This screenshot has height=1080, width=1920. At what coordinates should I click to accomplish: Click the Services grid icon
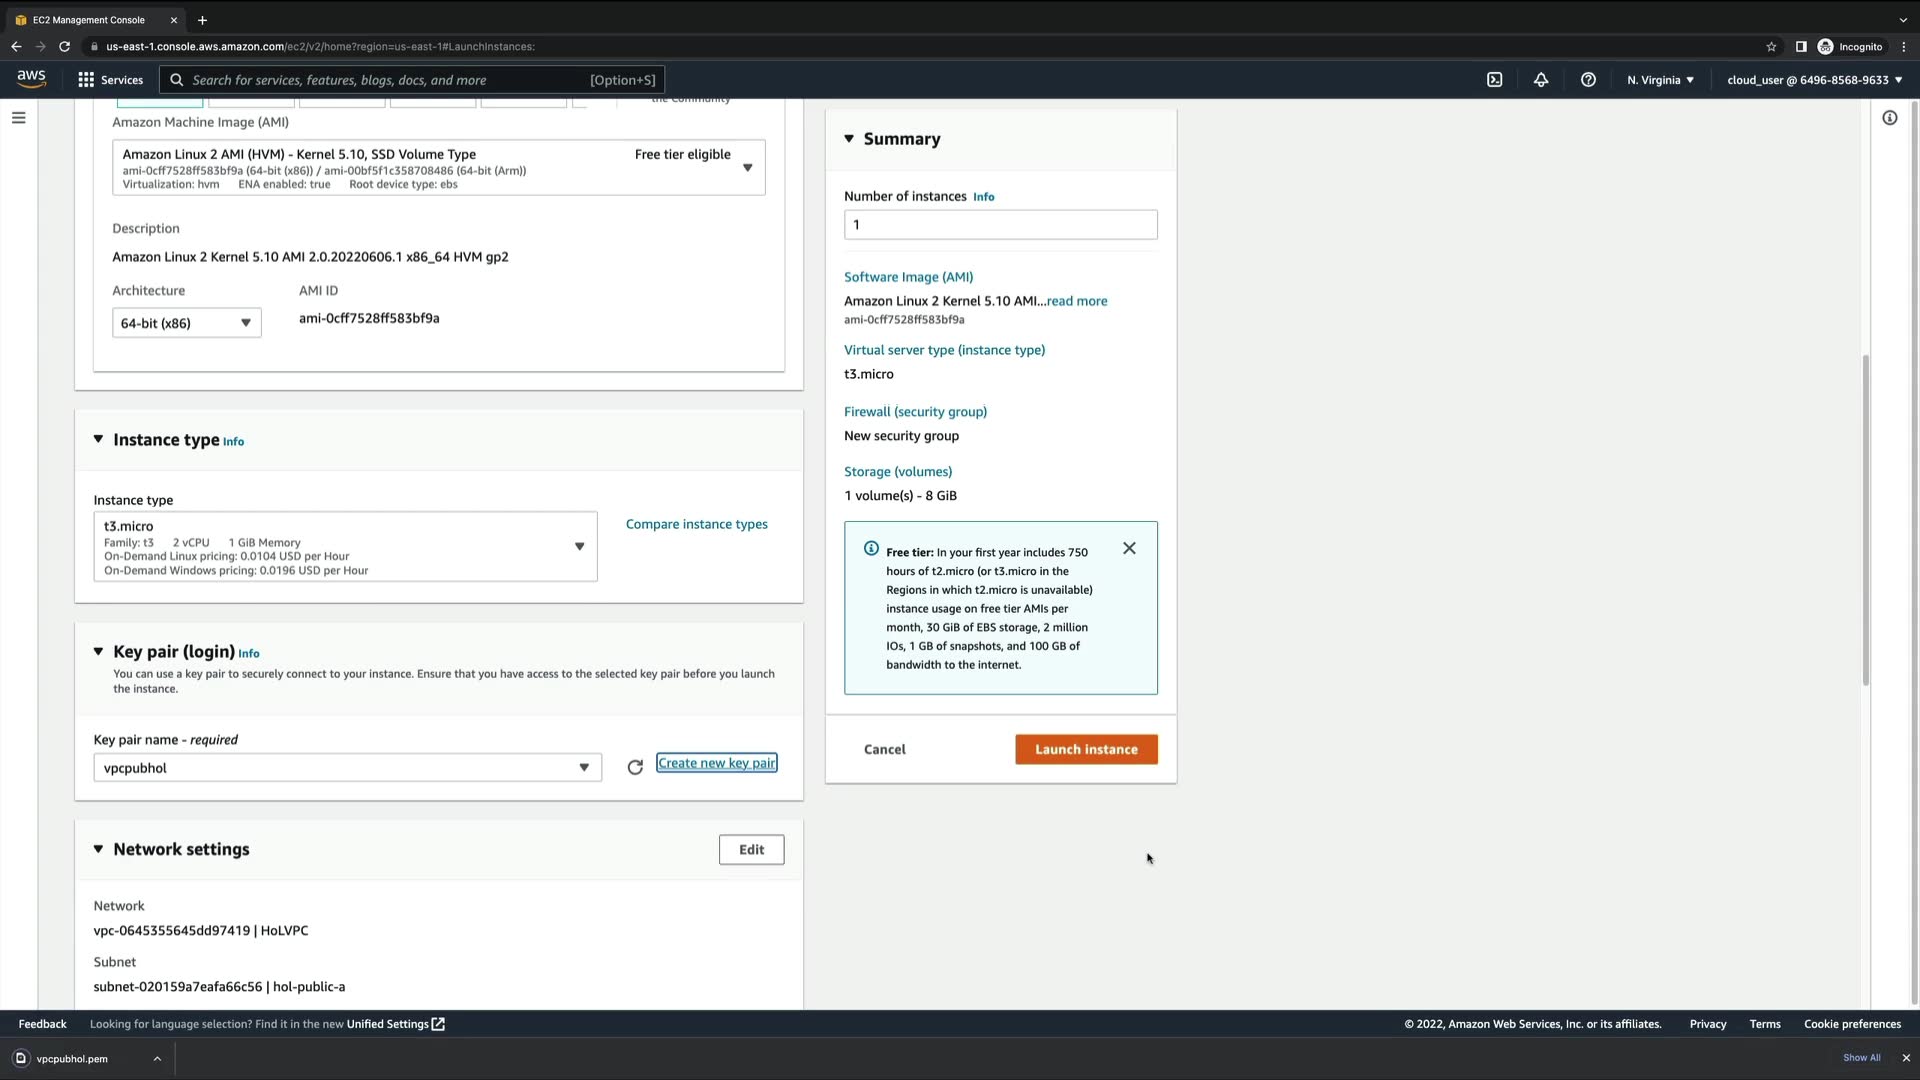click(x=87, y=80)
